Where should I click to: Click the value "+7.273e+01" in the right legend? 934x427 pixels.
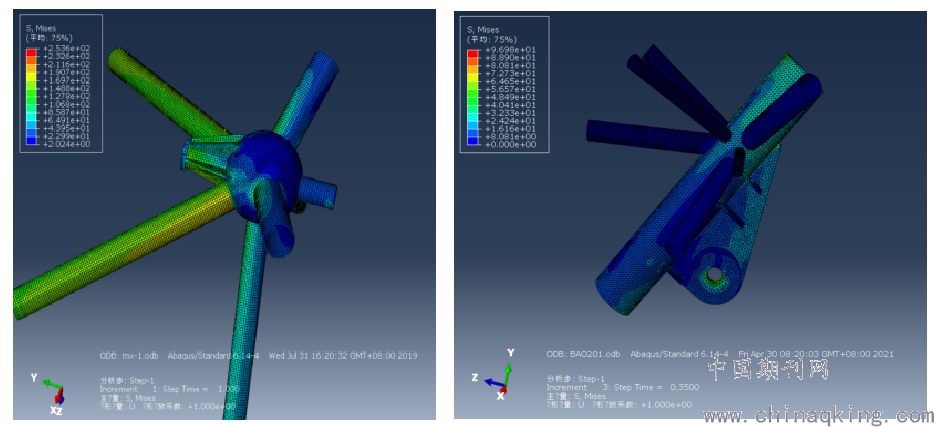[x=510, y=73]
